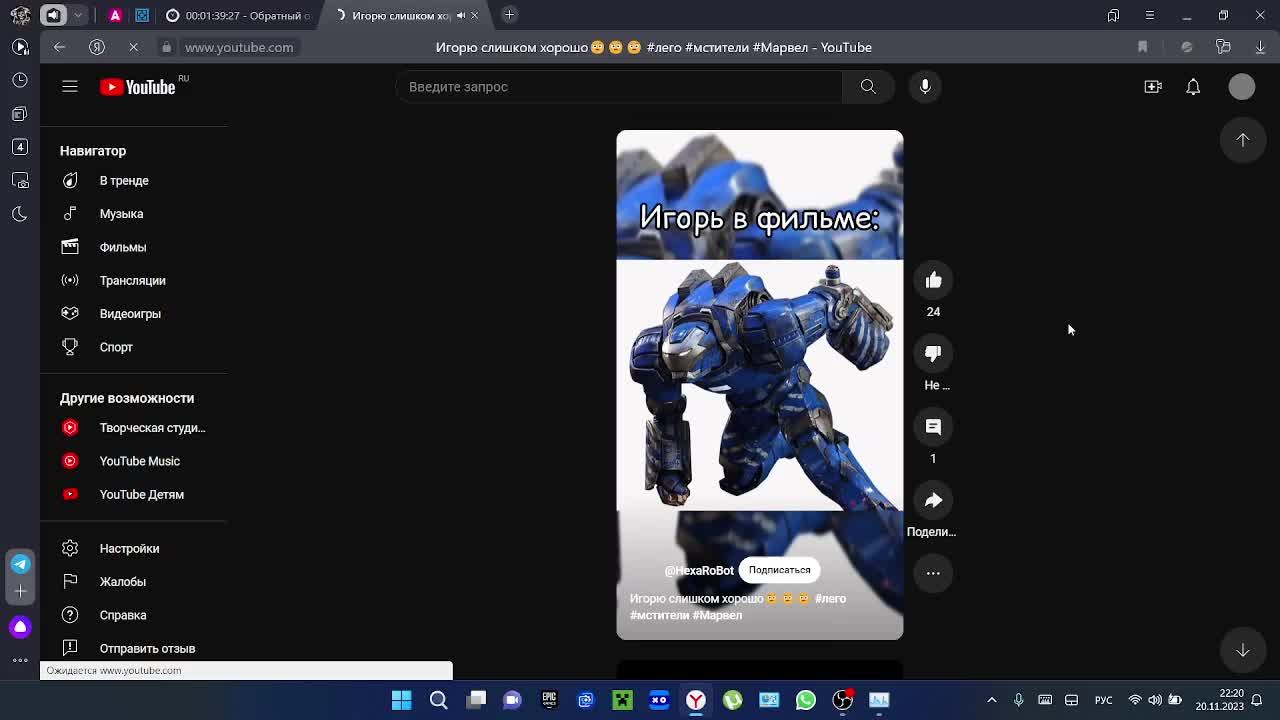
Task: Mute the tab via speaker icon on YouTube tab
Action: tap(461, 15)
